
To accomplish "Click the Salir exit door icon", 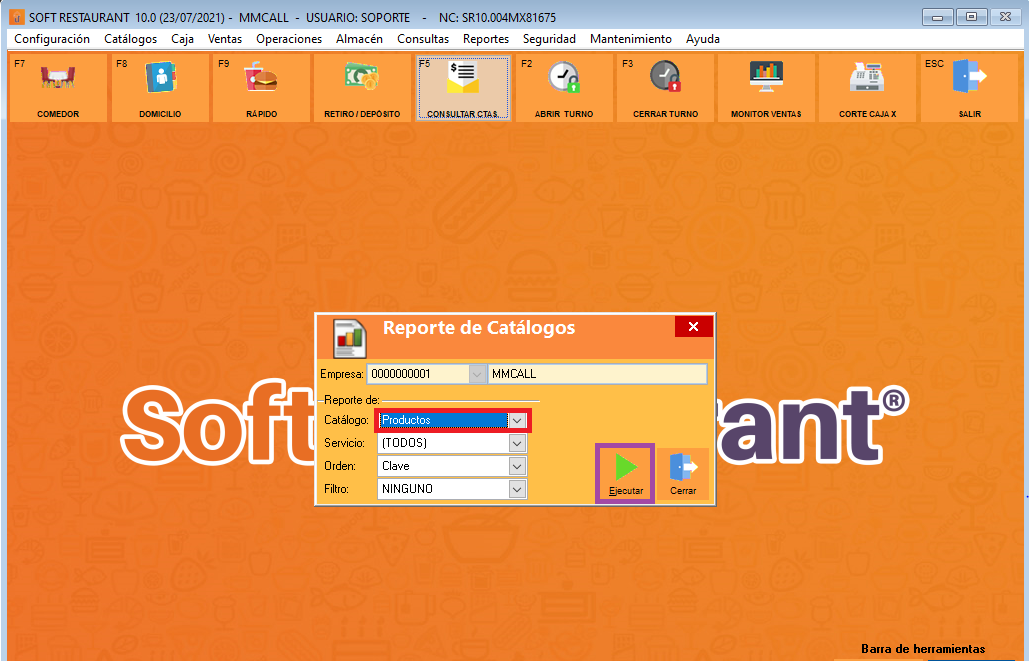I will tap(968, 80).
